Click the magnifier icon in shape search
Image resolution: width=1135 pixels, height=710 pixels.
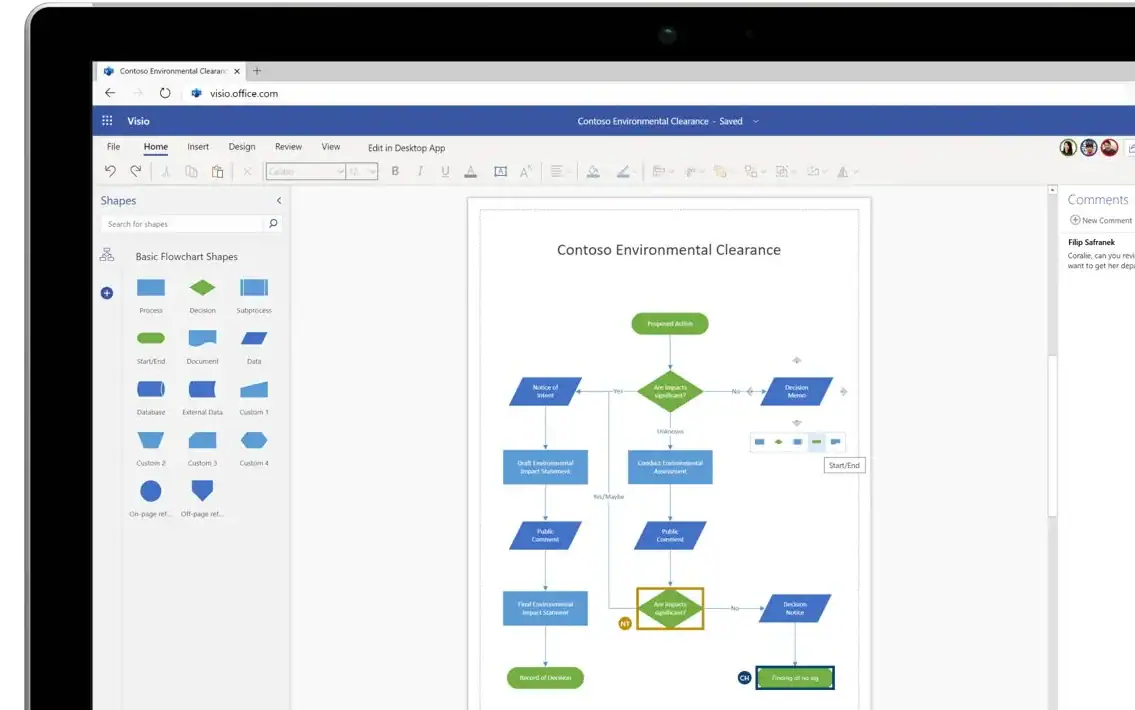pos(273,224)
